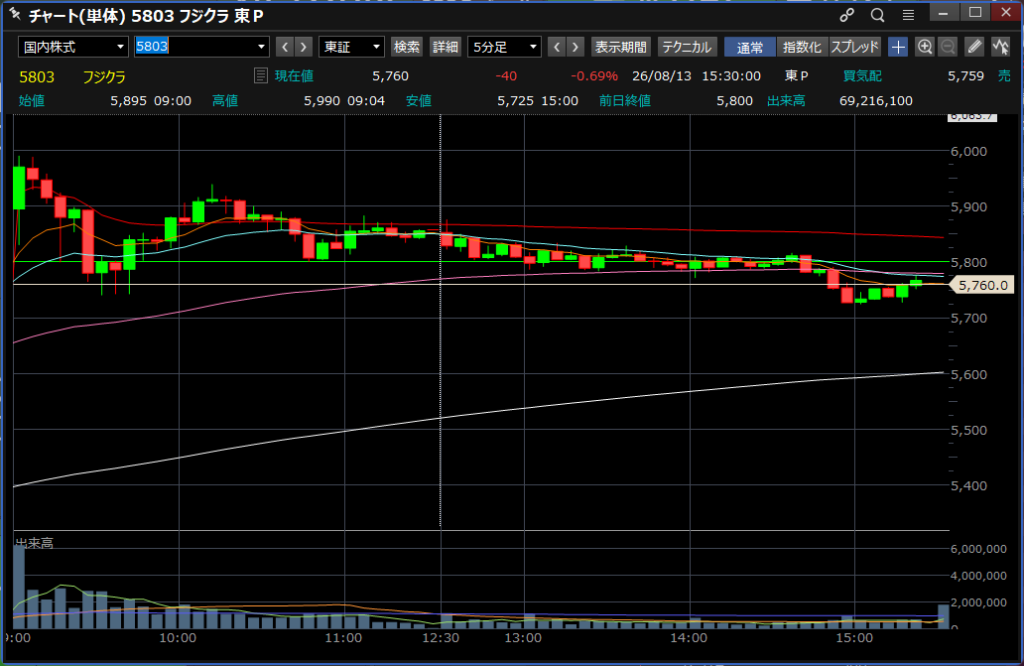
Task: Switch to 指数化 indexed chart mode
Action: coord(802,47)
